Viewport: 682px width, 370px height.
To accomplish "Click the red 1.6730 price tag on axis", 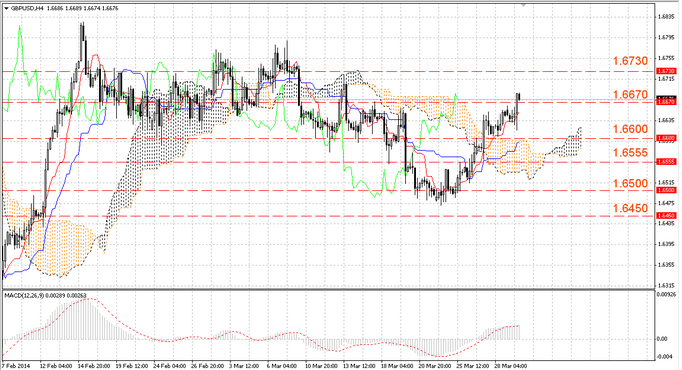I will (x=666, y=71).
